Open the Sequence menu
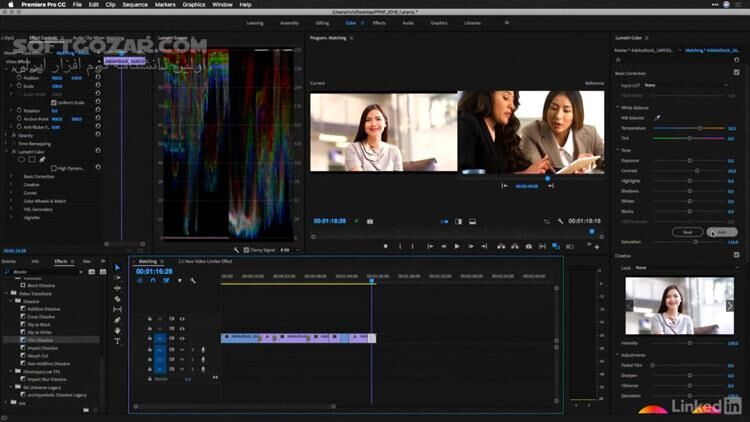 pyautogui.click(x=135, y=4)
